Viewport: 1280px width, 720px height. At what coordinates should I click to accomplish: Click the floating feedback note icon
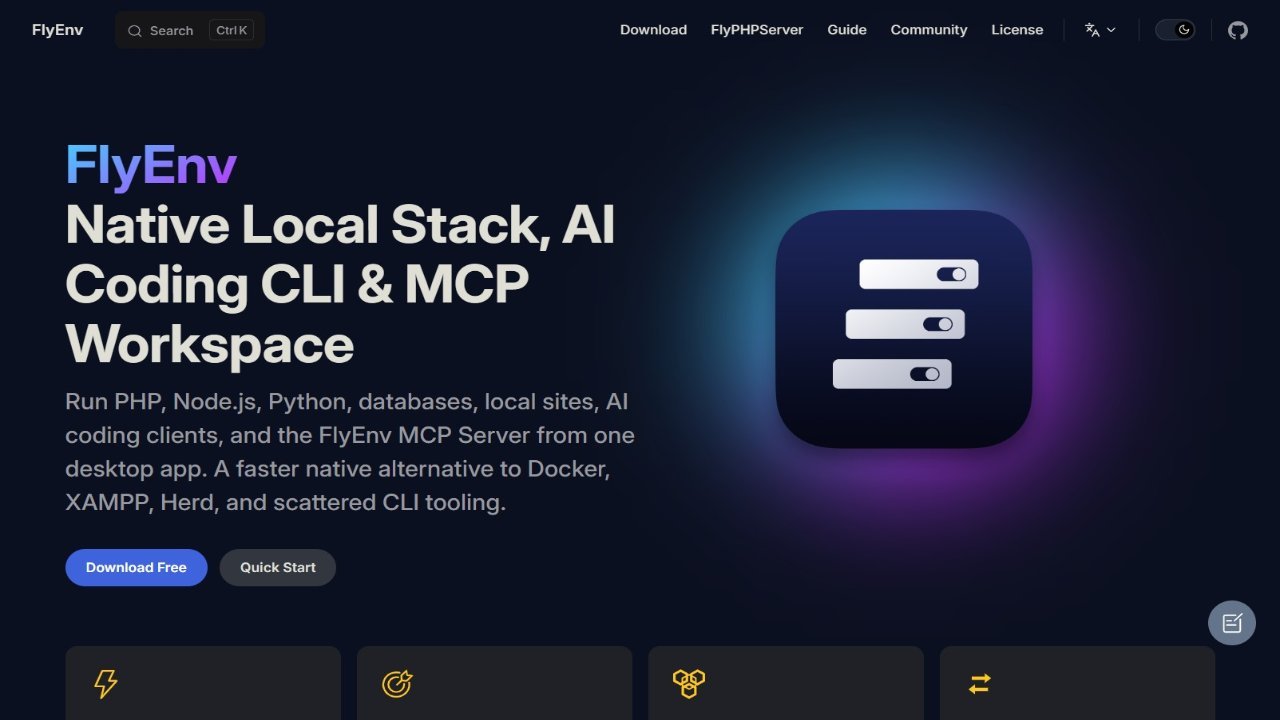pos(1232,623)
